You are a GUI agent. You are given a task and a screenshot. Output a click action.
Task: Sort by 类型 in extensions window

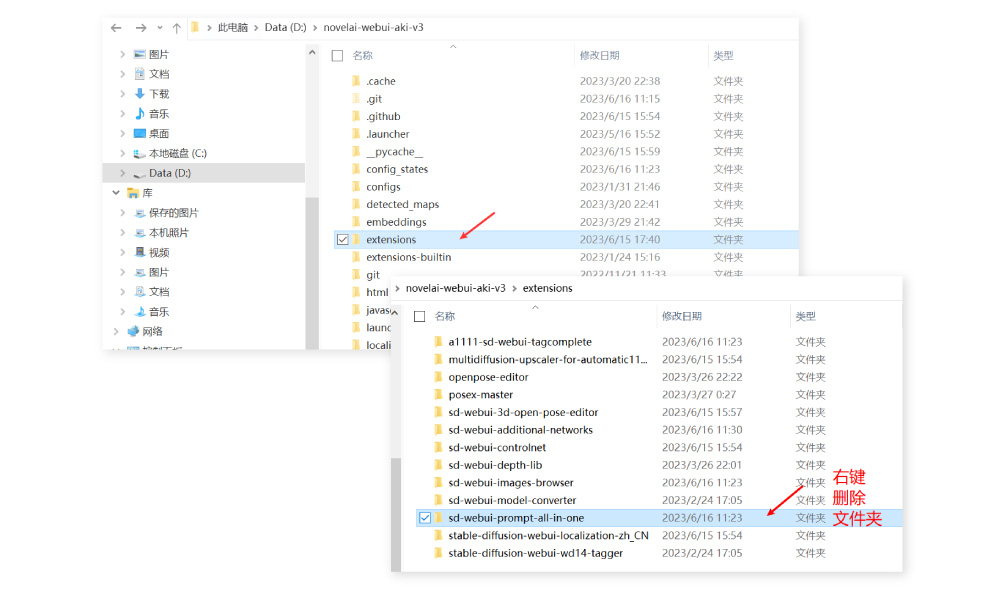click(x=805, y=316)
